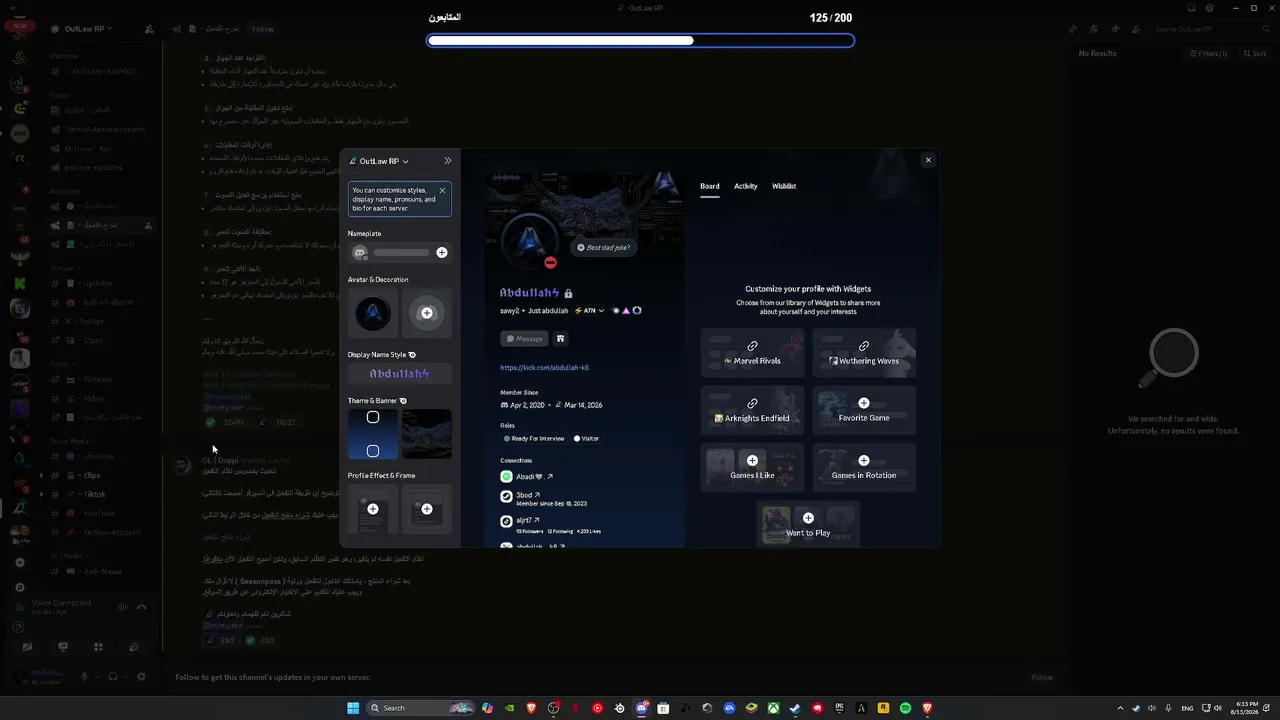The width and height of the screenshot is (1280, 720).
Task: Click the profile badges next to ATN
Action: [x=627, y=311]
